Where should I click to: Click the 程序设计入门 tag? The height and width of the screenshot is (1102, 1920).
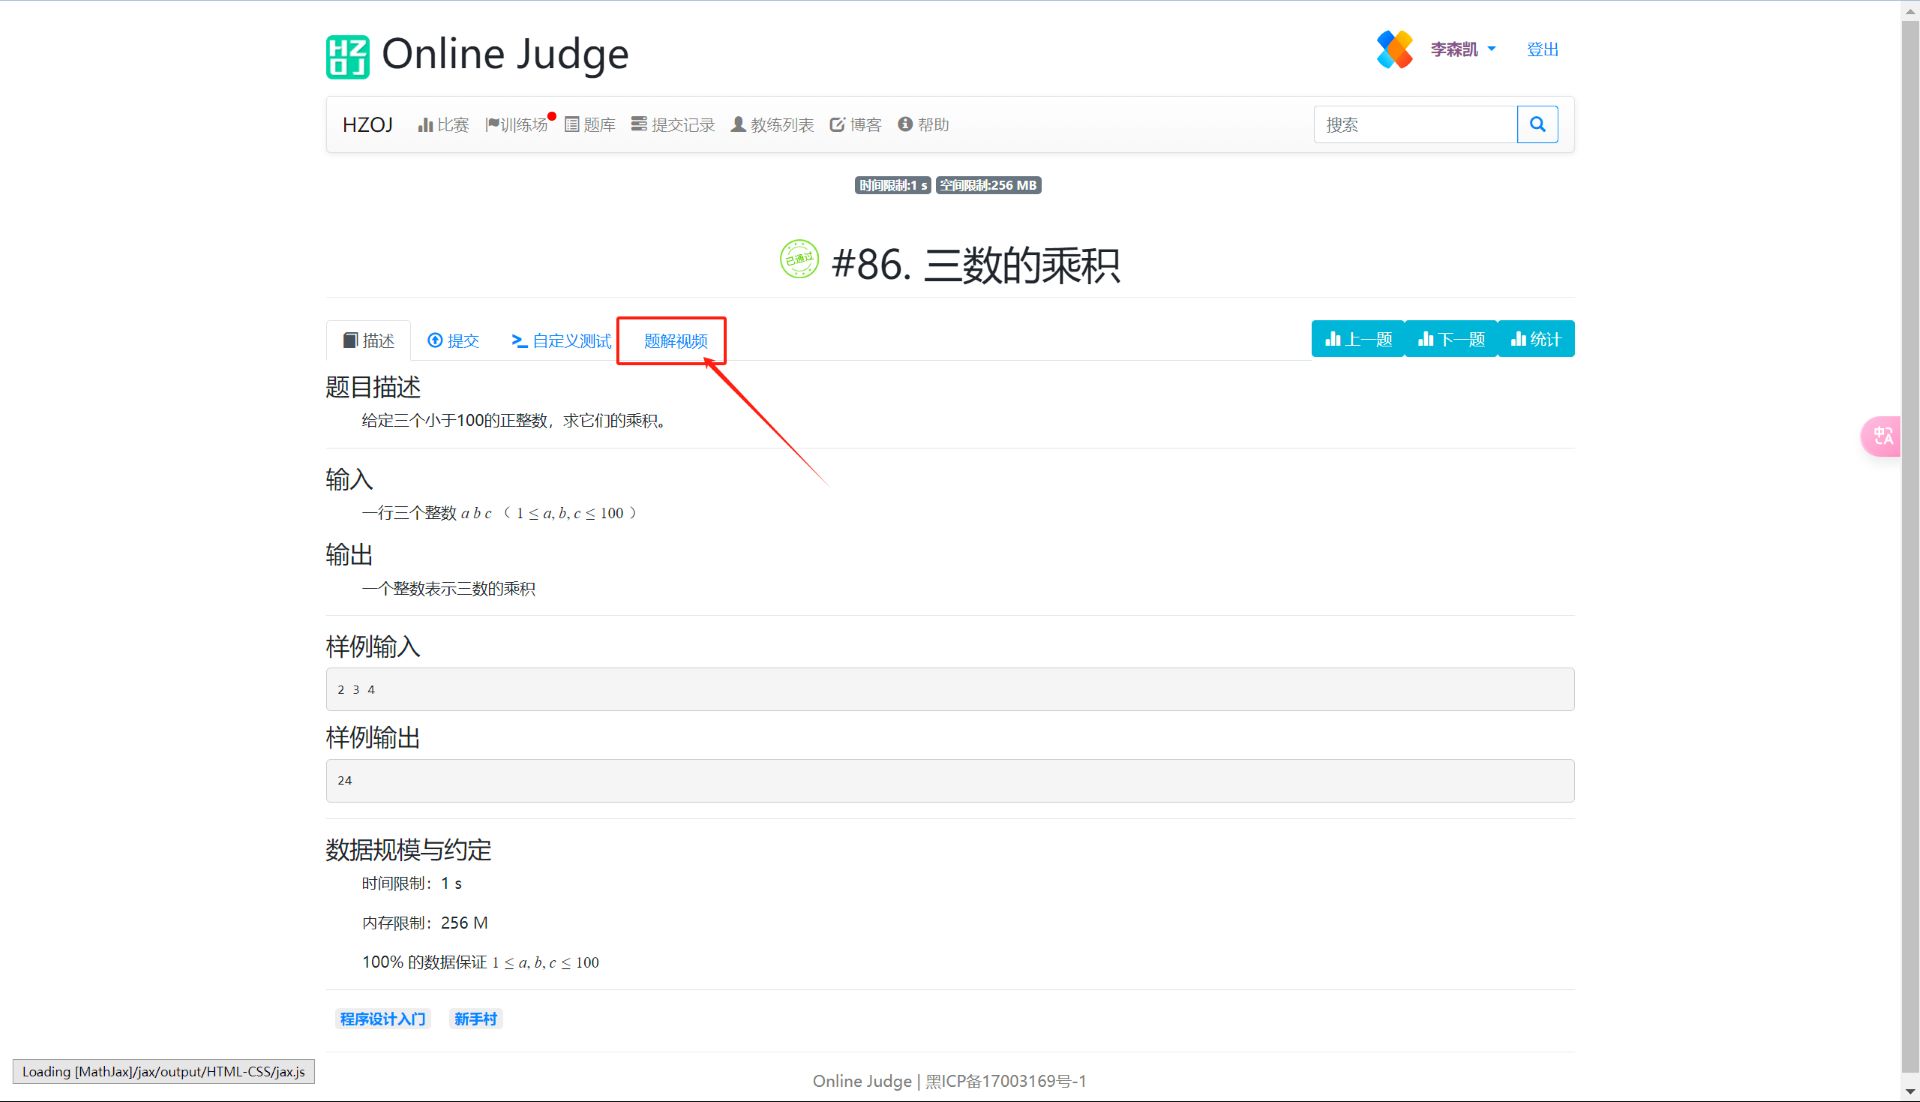tap(383, 1019)
